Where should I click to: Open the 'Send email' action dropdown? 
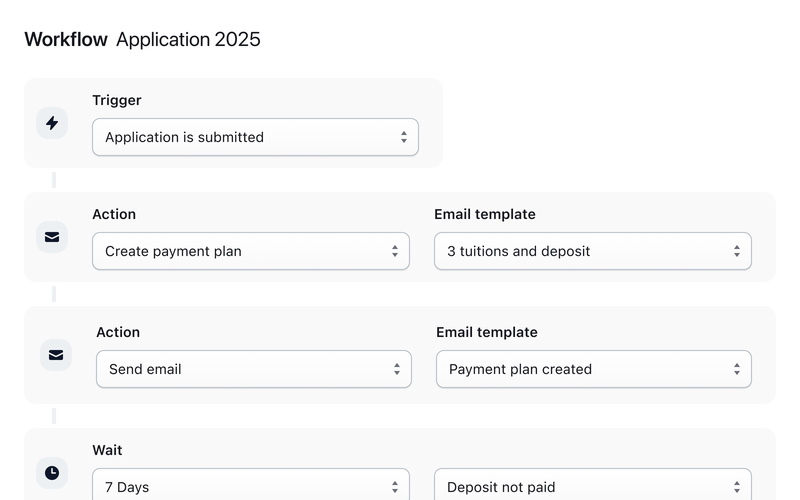tap(253, 369)
